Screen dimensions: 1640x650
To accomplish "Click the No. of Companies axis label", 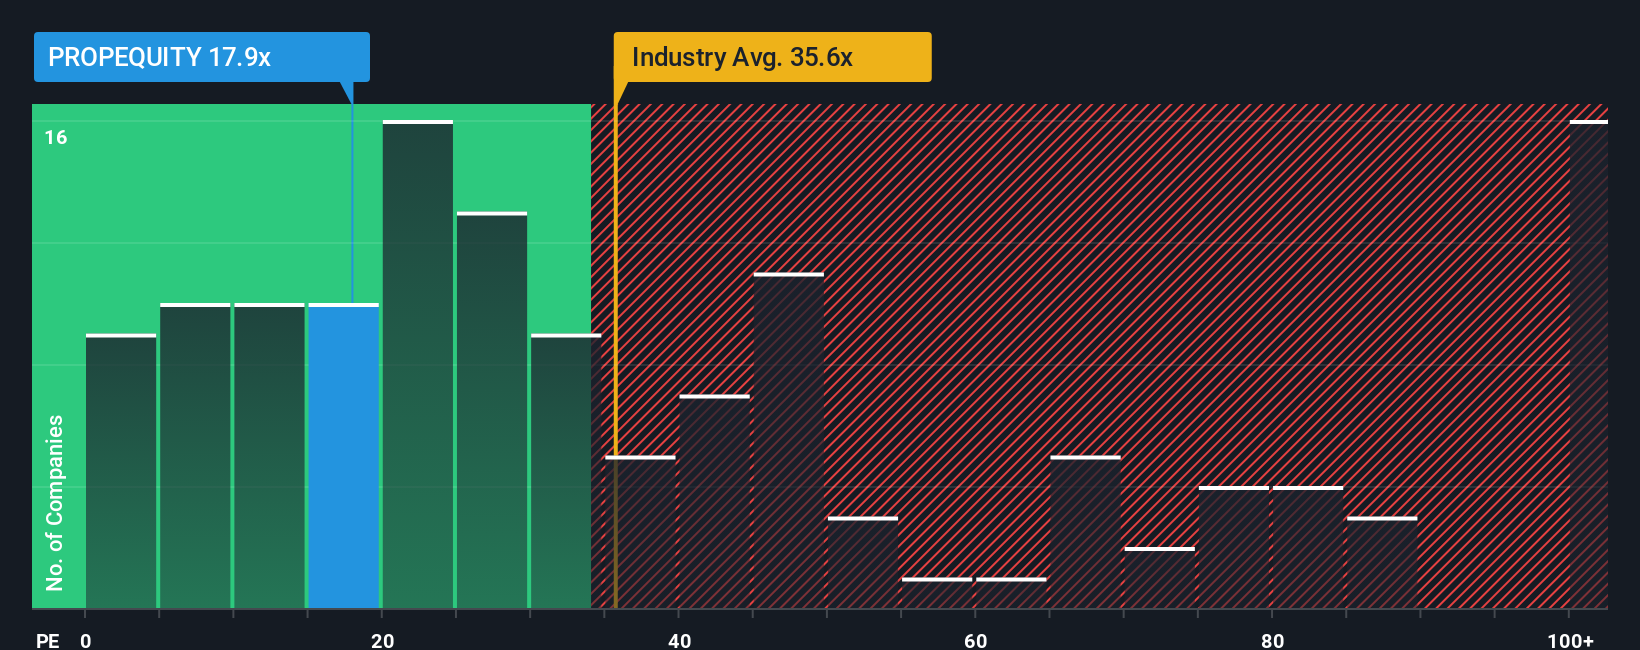I will point(55,502).
